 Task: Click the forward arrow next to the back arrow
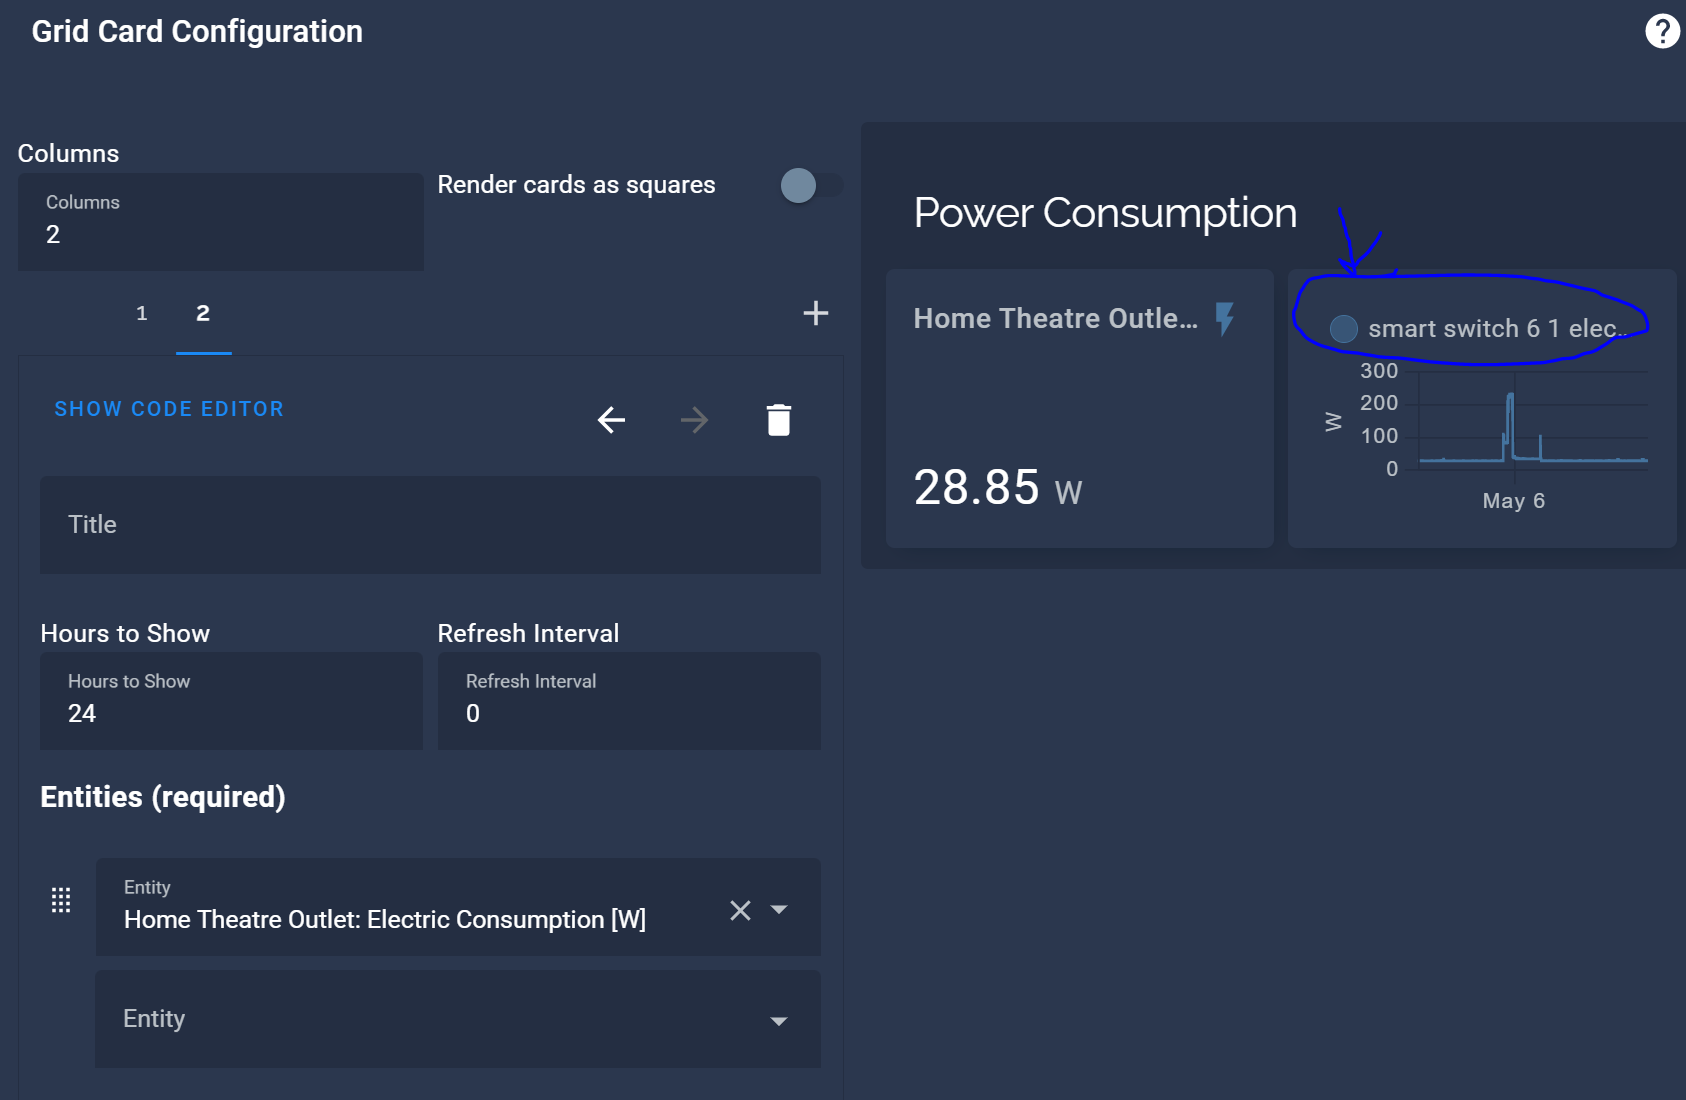(x=694, y=420)
